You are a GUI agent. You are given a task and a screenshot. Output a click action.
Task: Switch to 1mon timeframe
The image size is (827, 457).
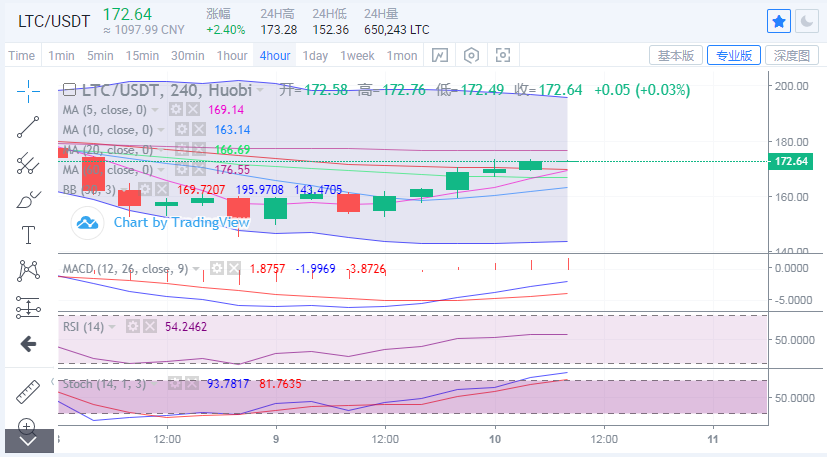click(402, 55)
